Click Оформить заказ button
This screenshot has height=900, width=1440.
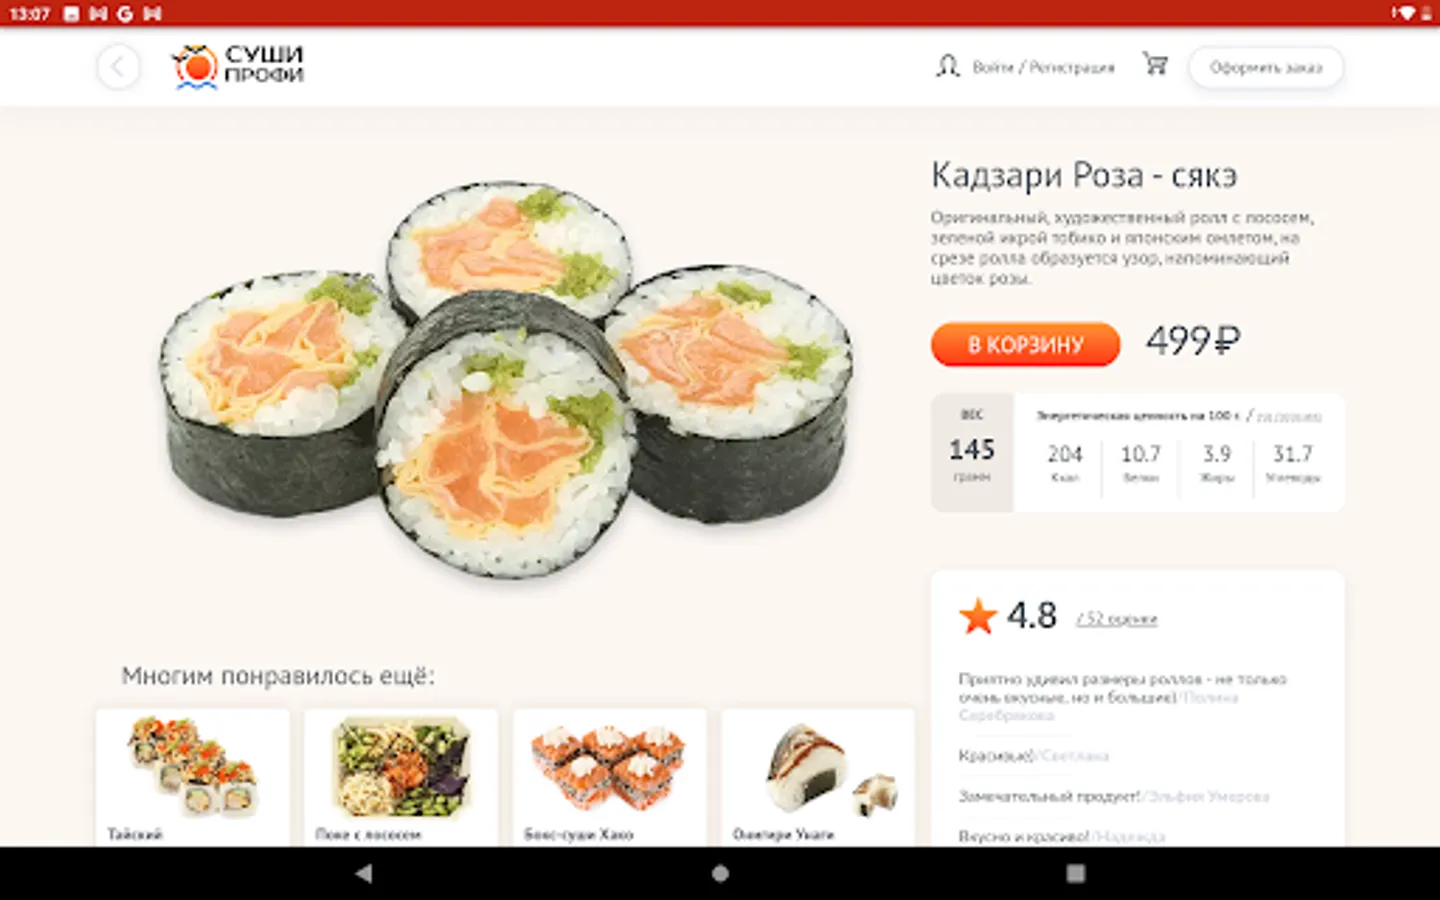pos(1266,67)
